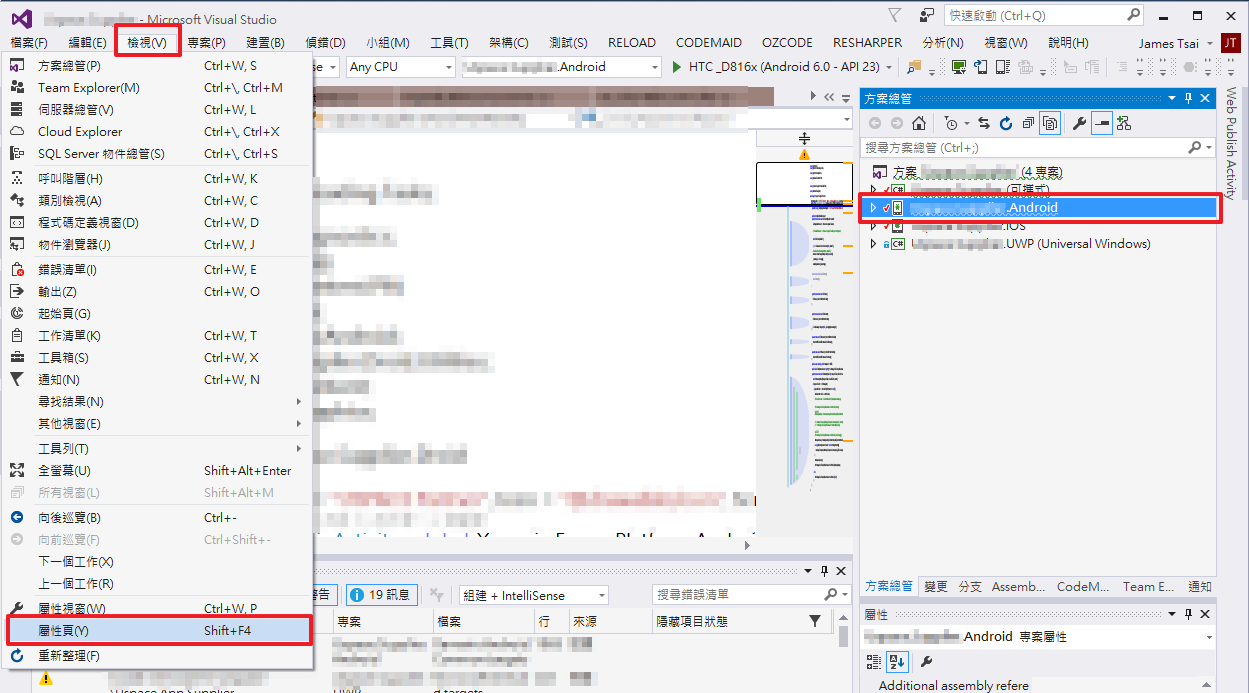The image size is (1249, 693).
Task: Switch to Team E... tab
Action: point(1148,587)
